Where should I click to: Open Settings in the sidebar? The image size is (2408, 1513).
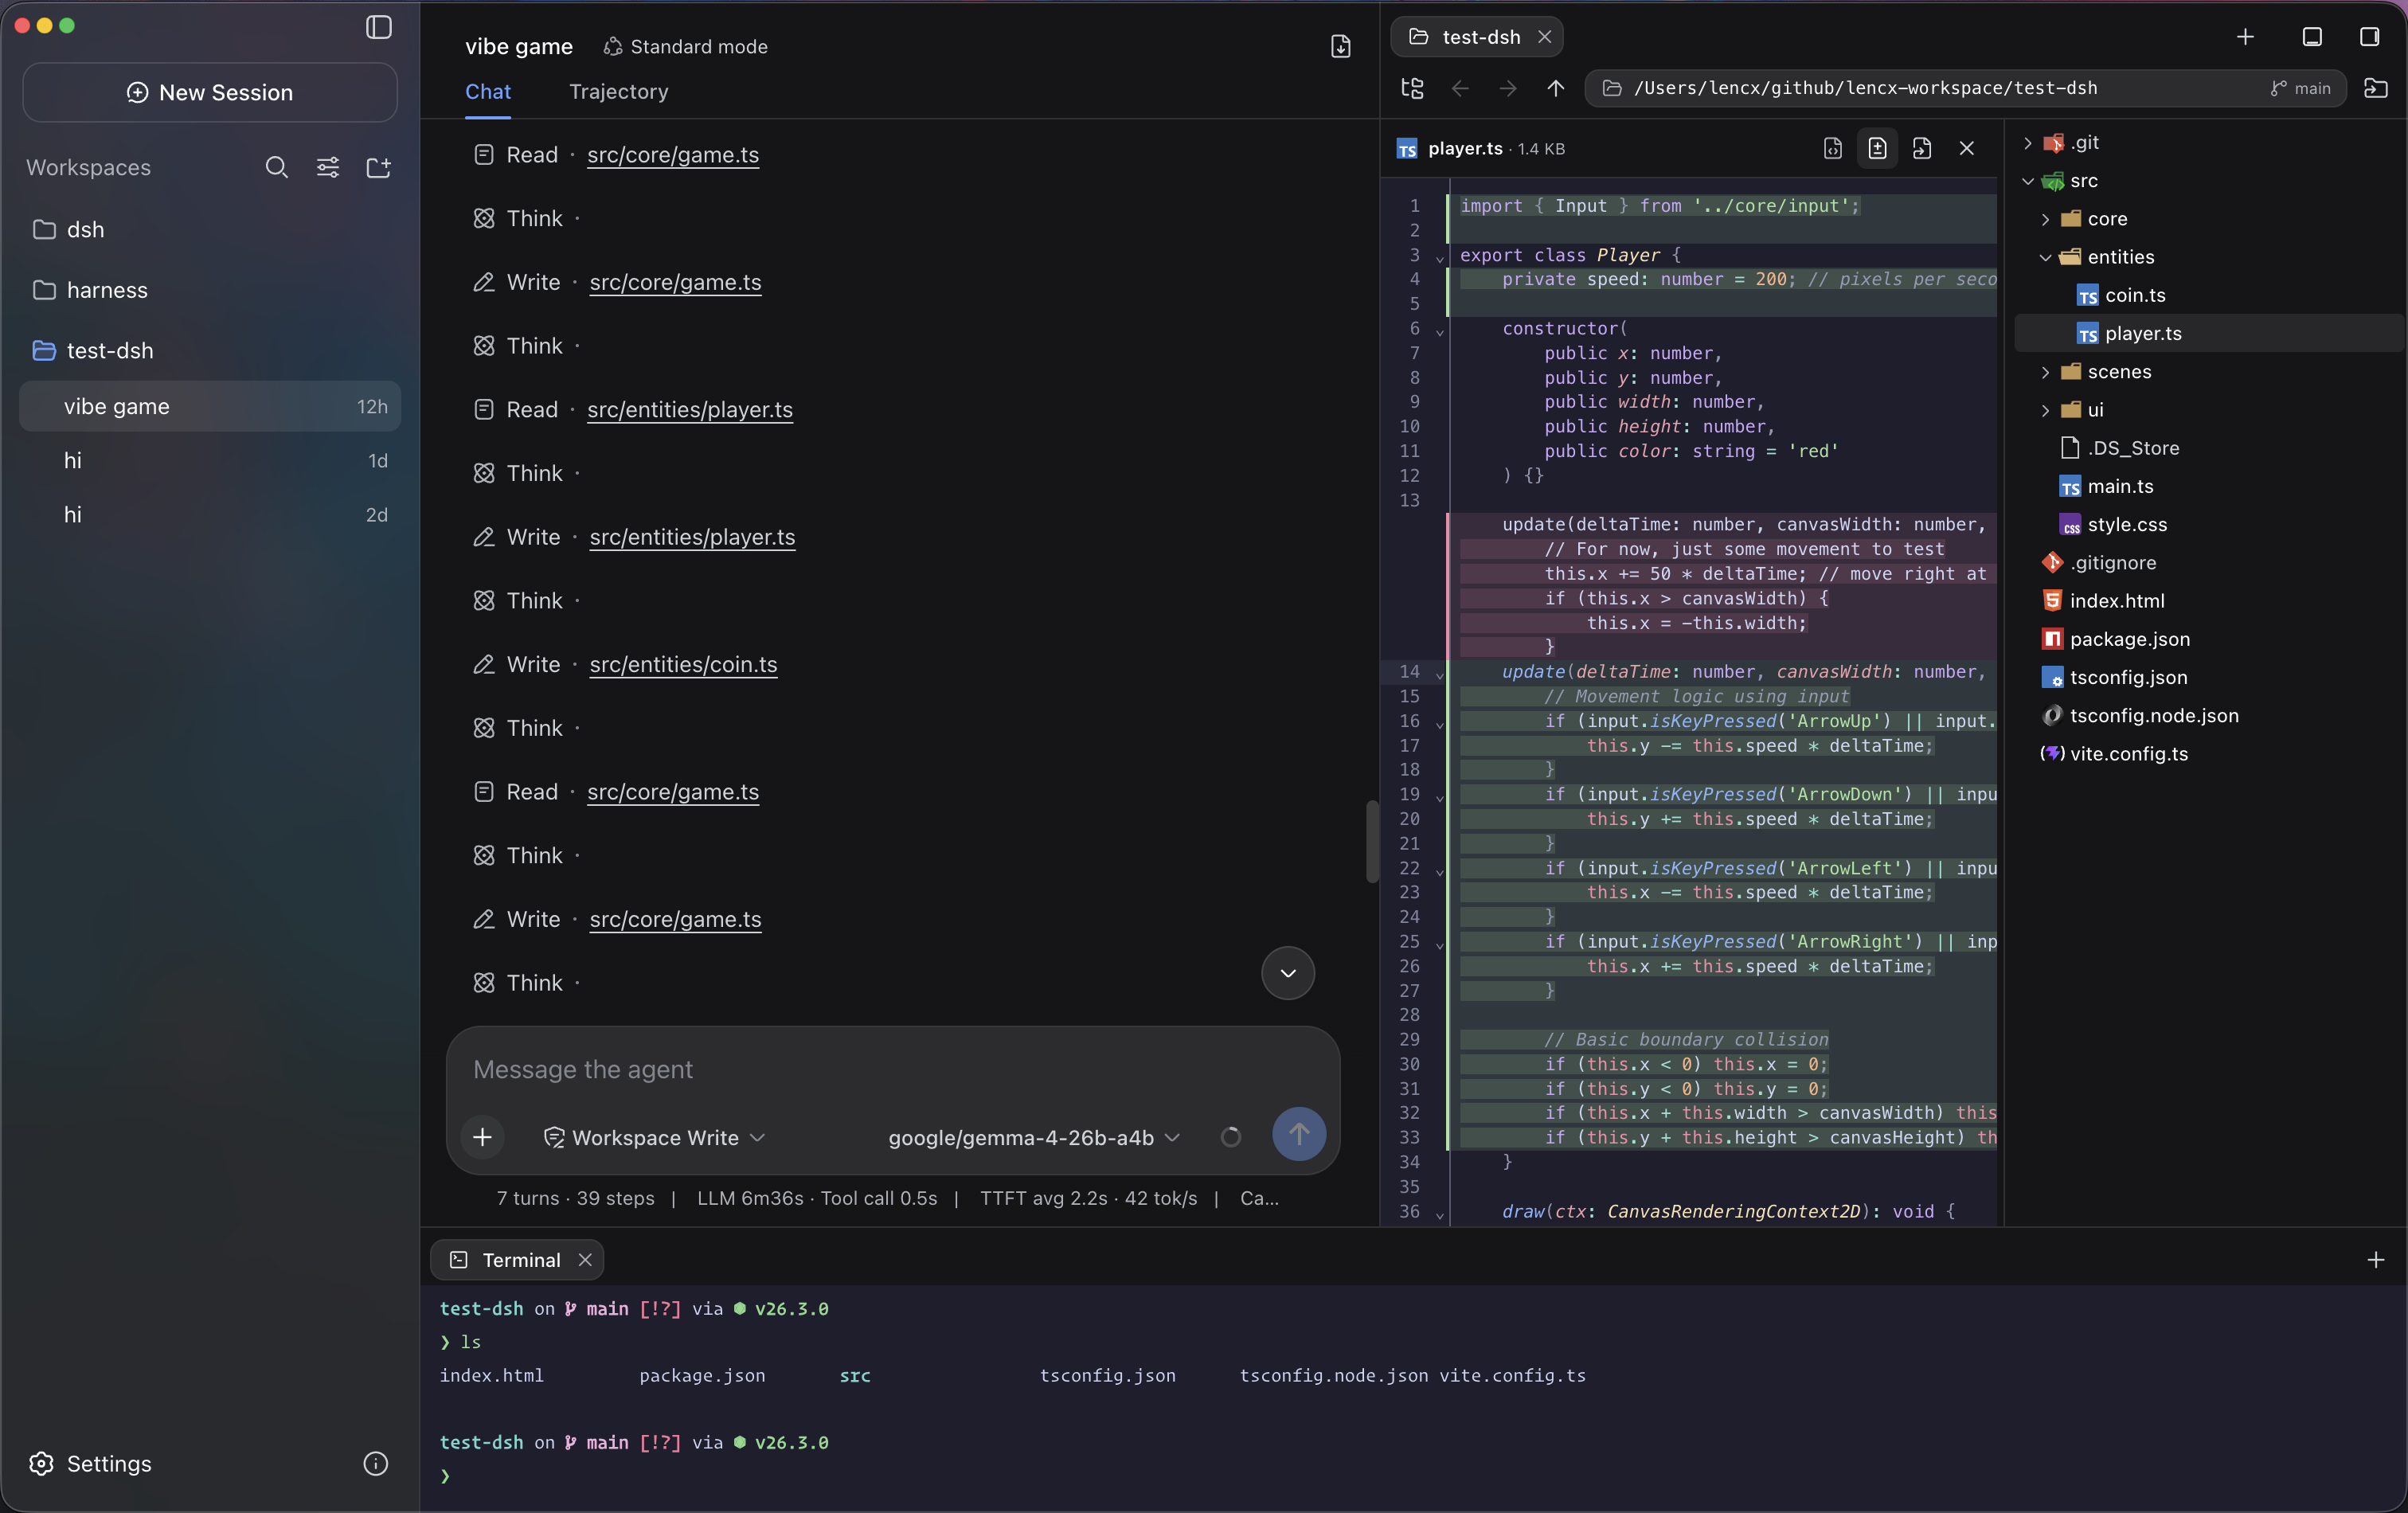point(90,1463)
